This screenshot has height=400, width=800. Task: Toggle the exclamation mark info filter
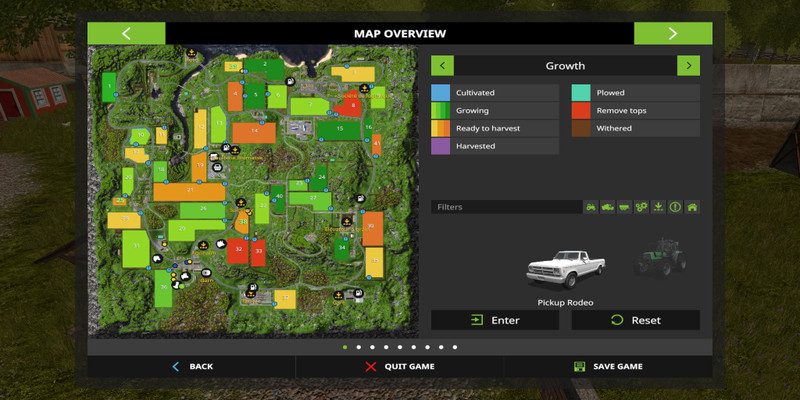[x=675, y=207]
